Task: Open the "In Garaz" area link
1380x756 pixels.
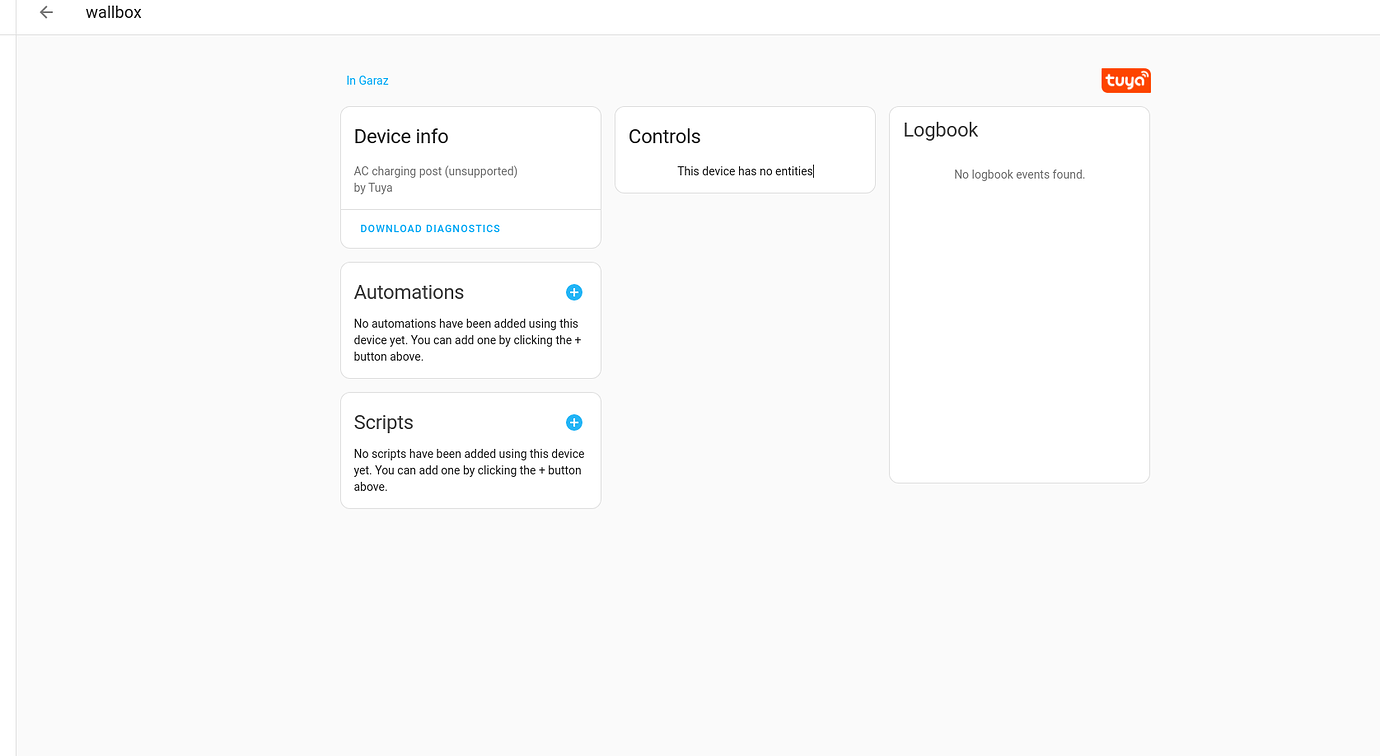Action: (367, 80)
